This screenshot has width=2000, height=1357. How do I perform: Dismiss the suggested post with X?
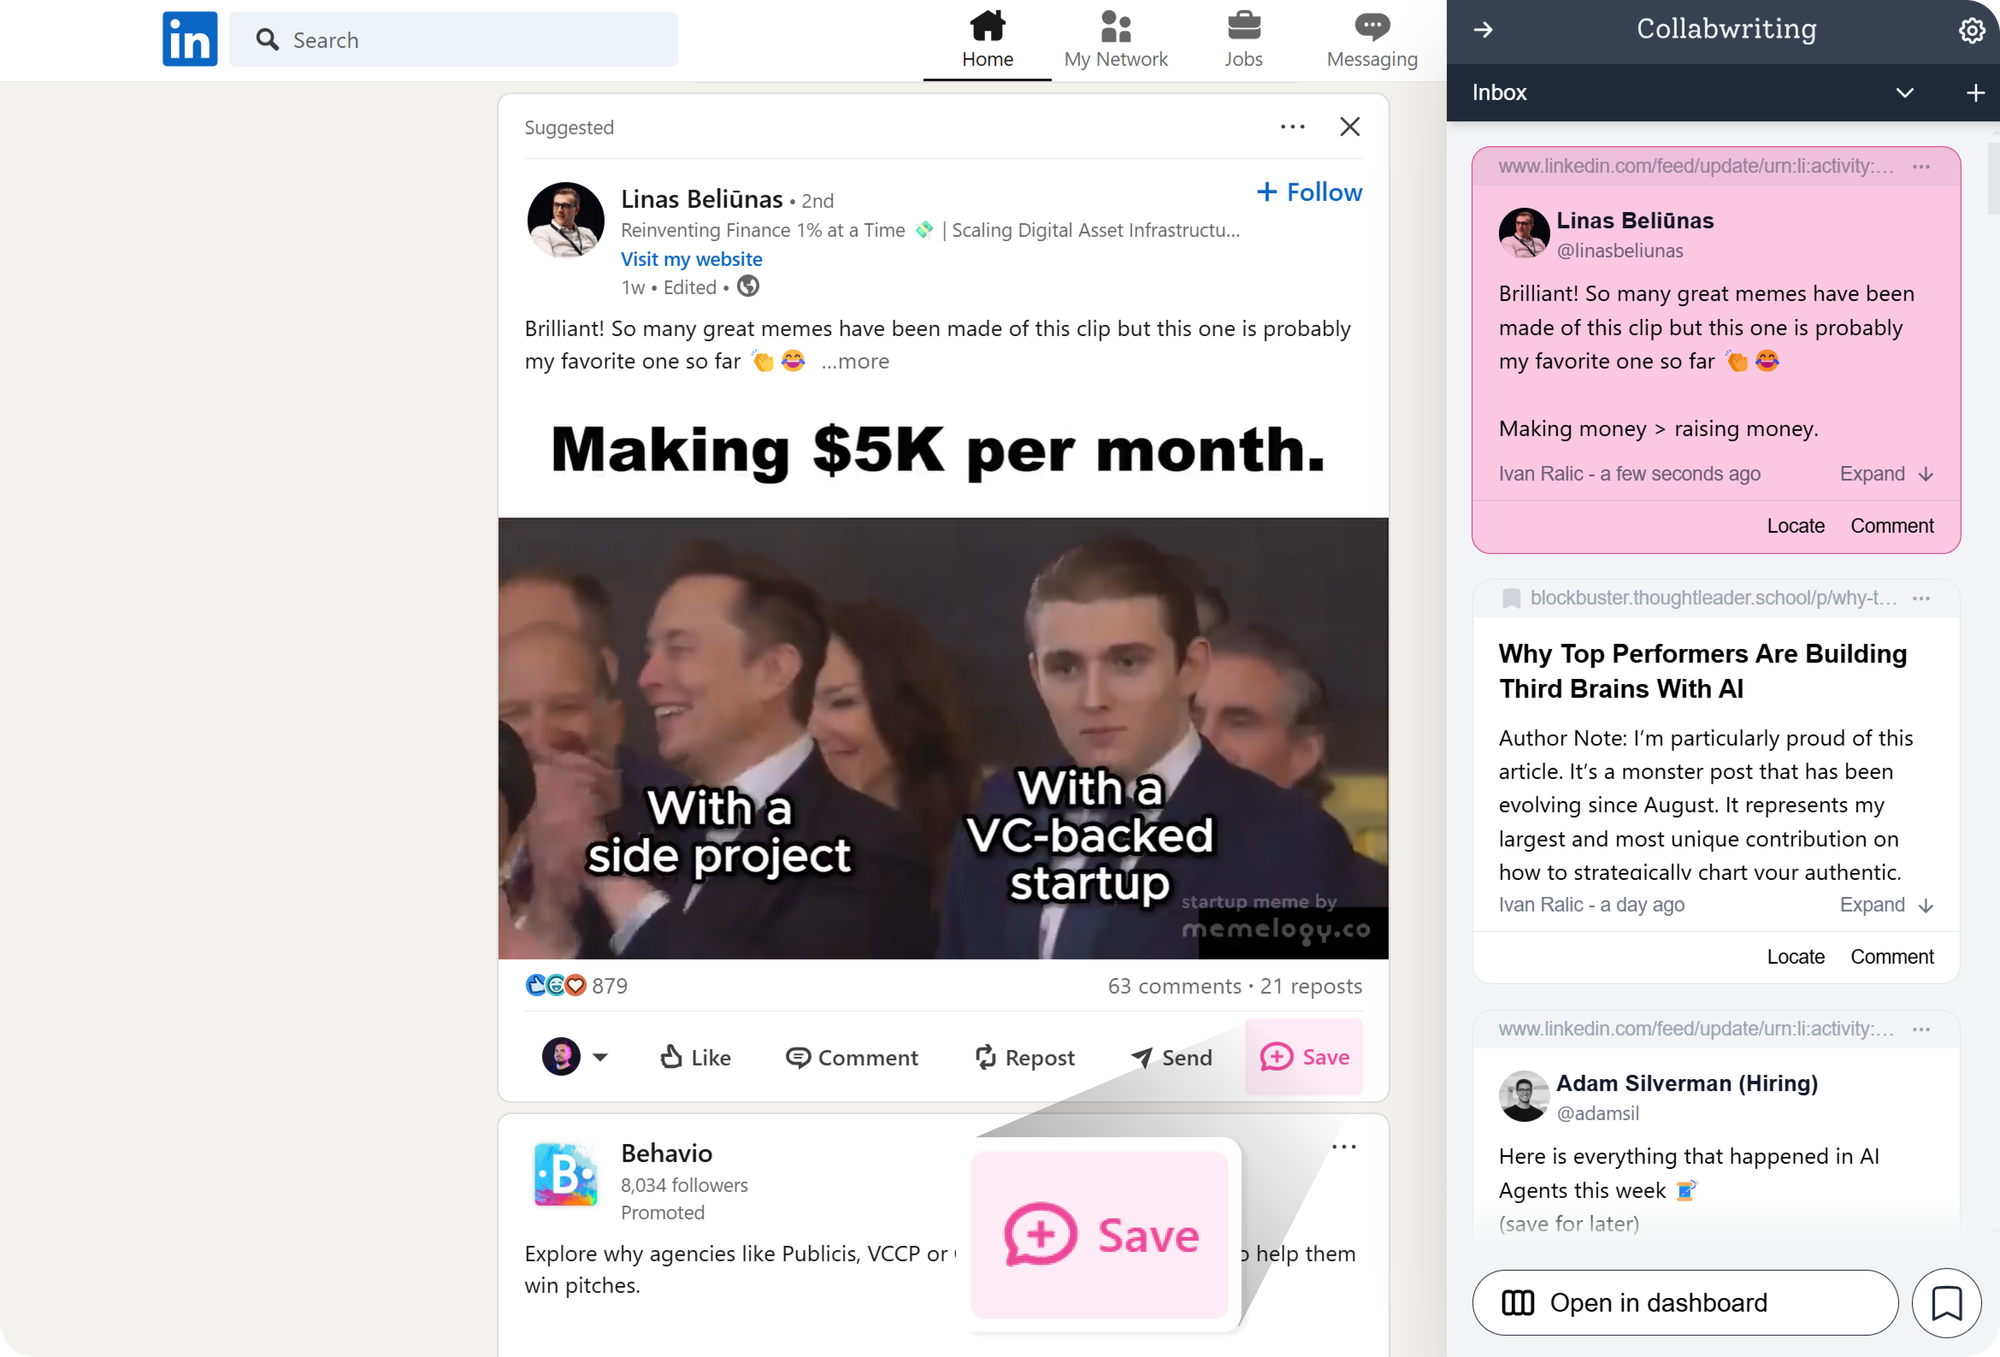point(1349,127)
